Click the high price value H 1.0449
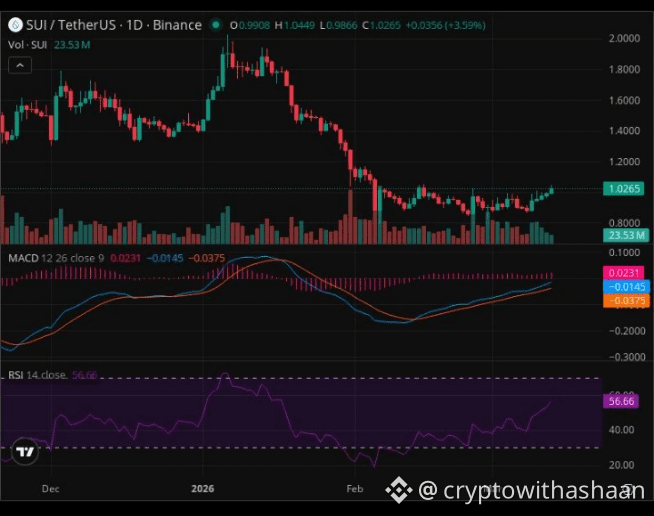 click(294, 25)
